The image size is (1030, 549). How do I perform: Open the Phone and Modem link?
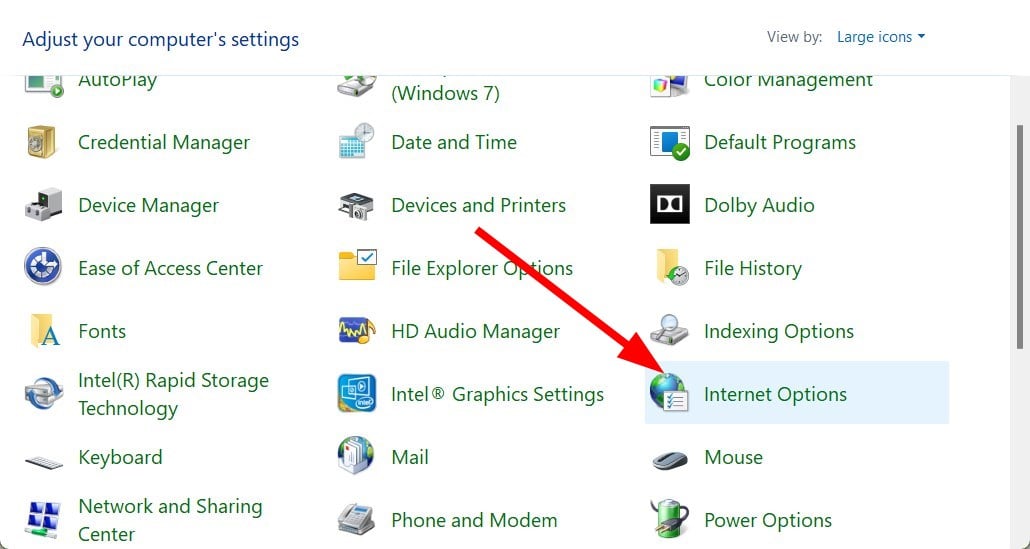pyautogui.click(x=474, y=521)
